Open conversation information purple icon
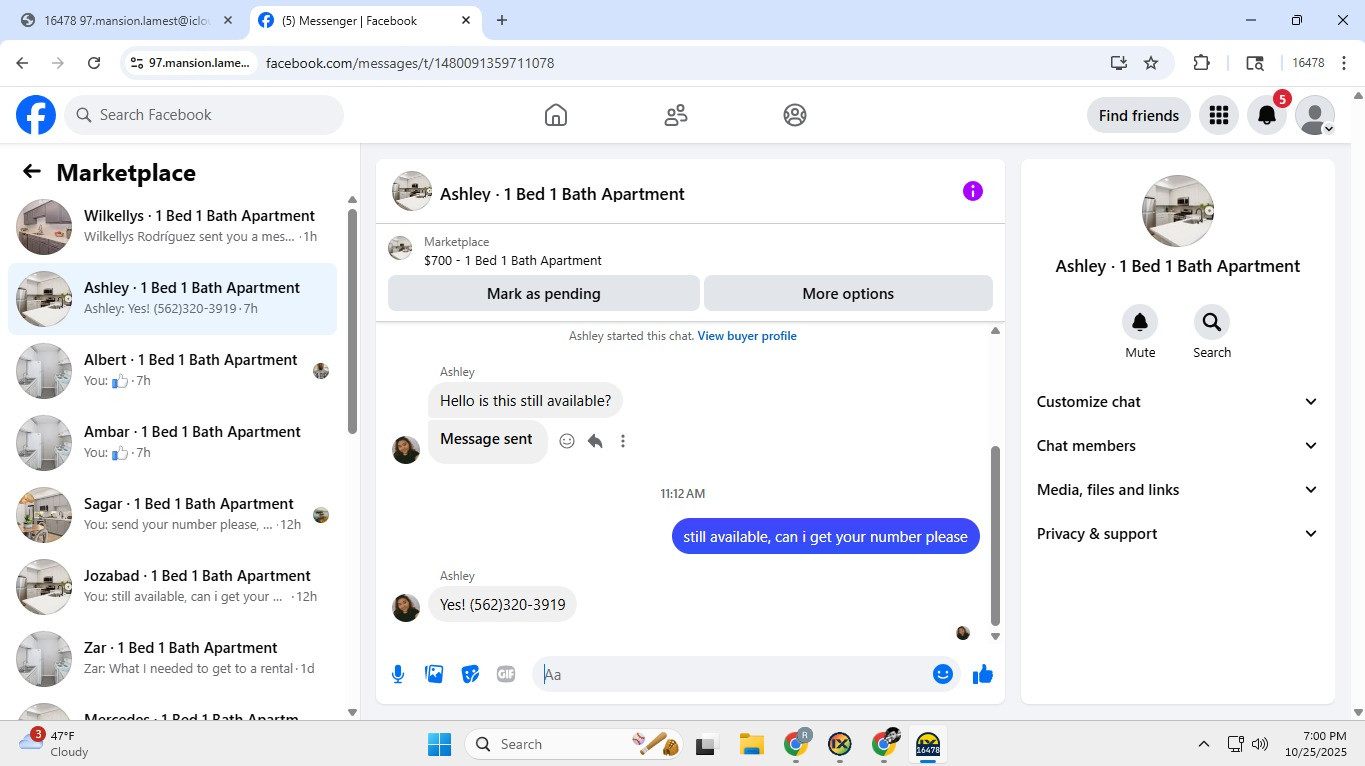Screen dimensions: 1365x766 (x=973, y=191)
